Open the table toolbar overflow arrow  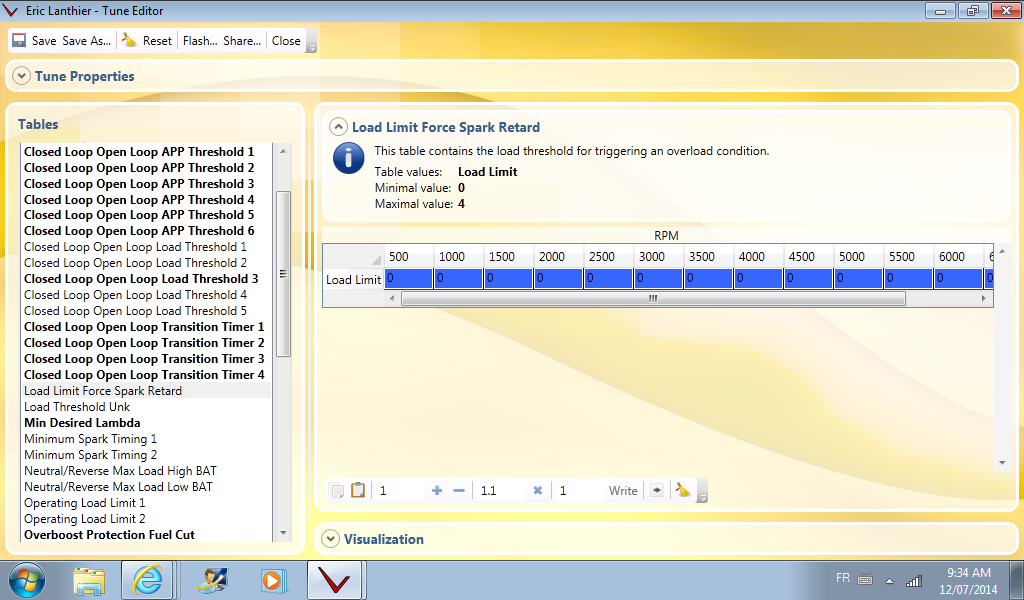tap(703, 497)
